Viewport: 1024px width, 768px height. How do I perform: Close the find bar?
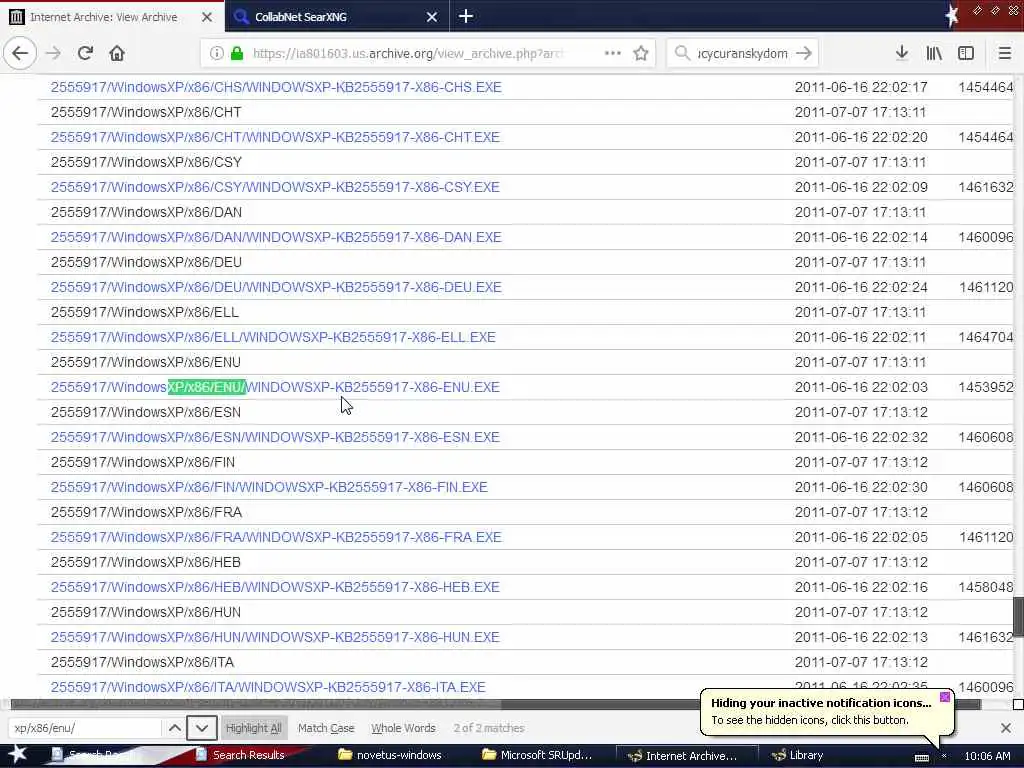click(1006, 728)
